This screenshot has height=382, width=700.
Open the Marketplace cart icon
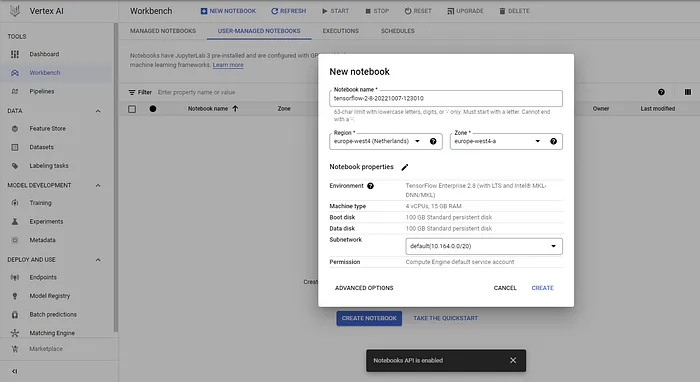(15, 349)
